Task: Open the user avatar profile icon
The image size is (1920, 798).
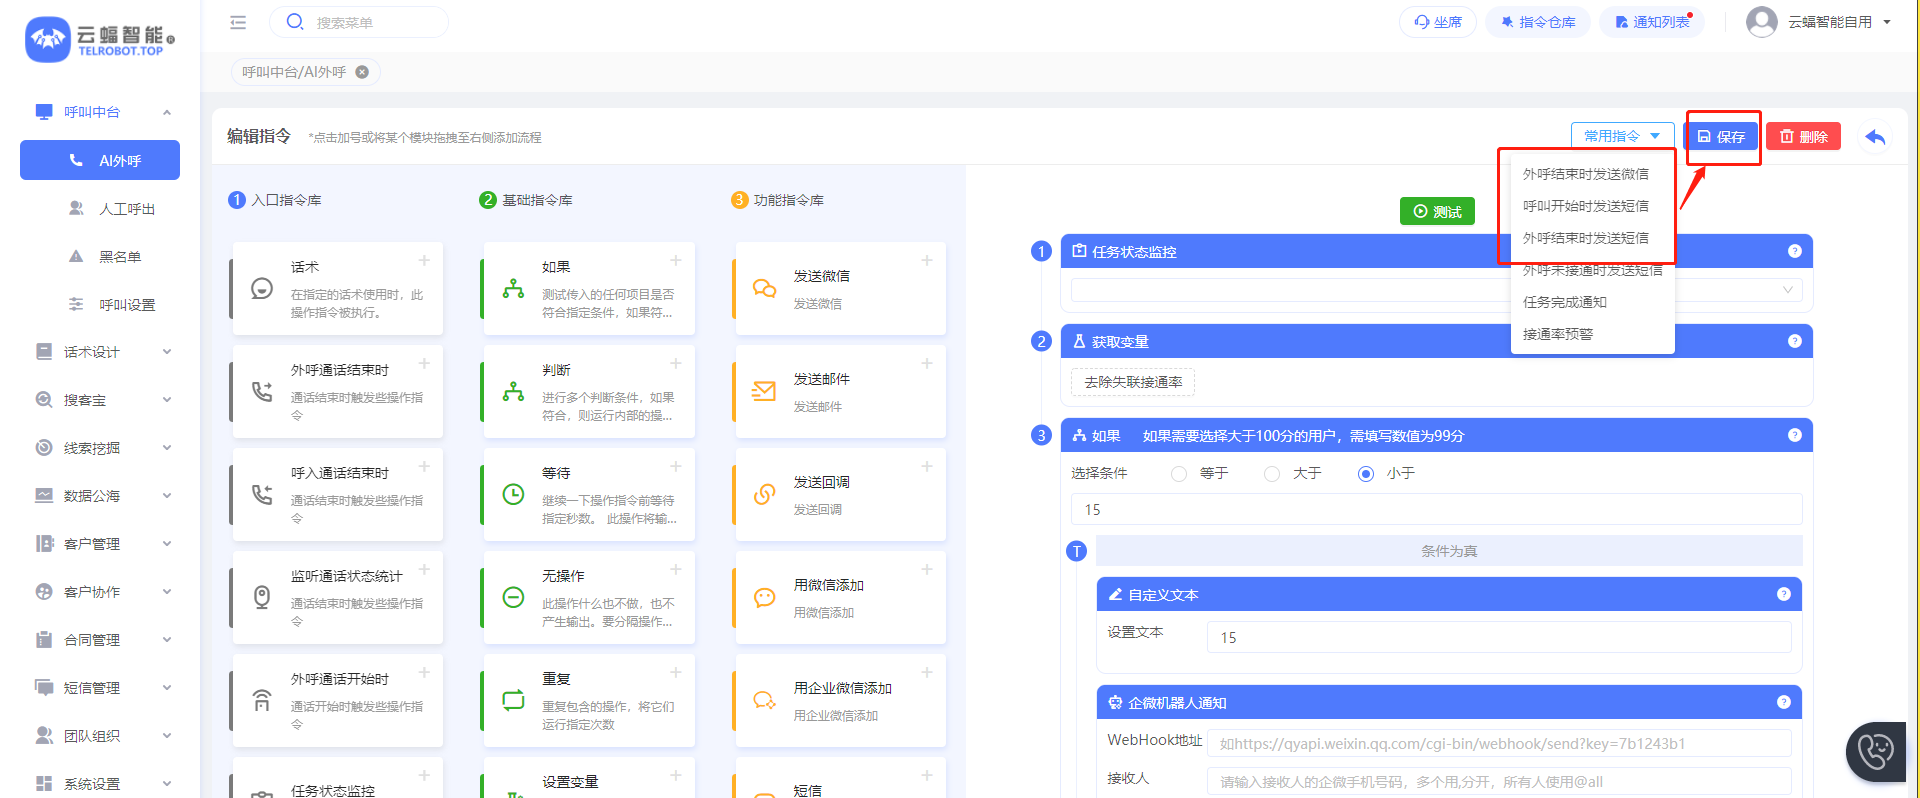Action: [1761, 21]
